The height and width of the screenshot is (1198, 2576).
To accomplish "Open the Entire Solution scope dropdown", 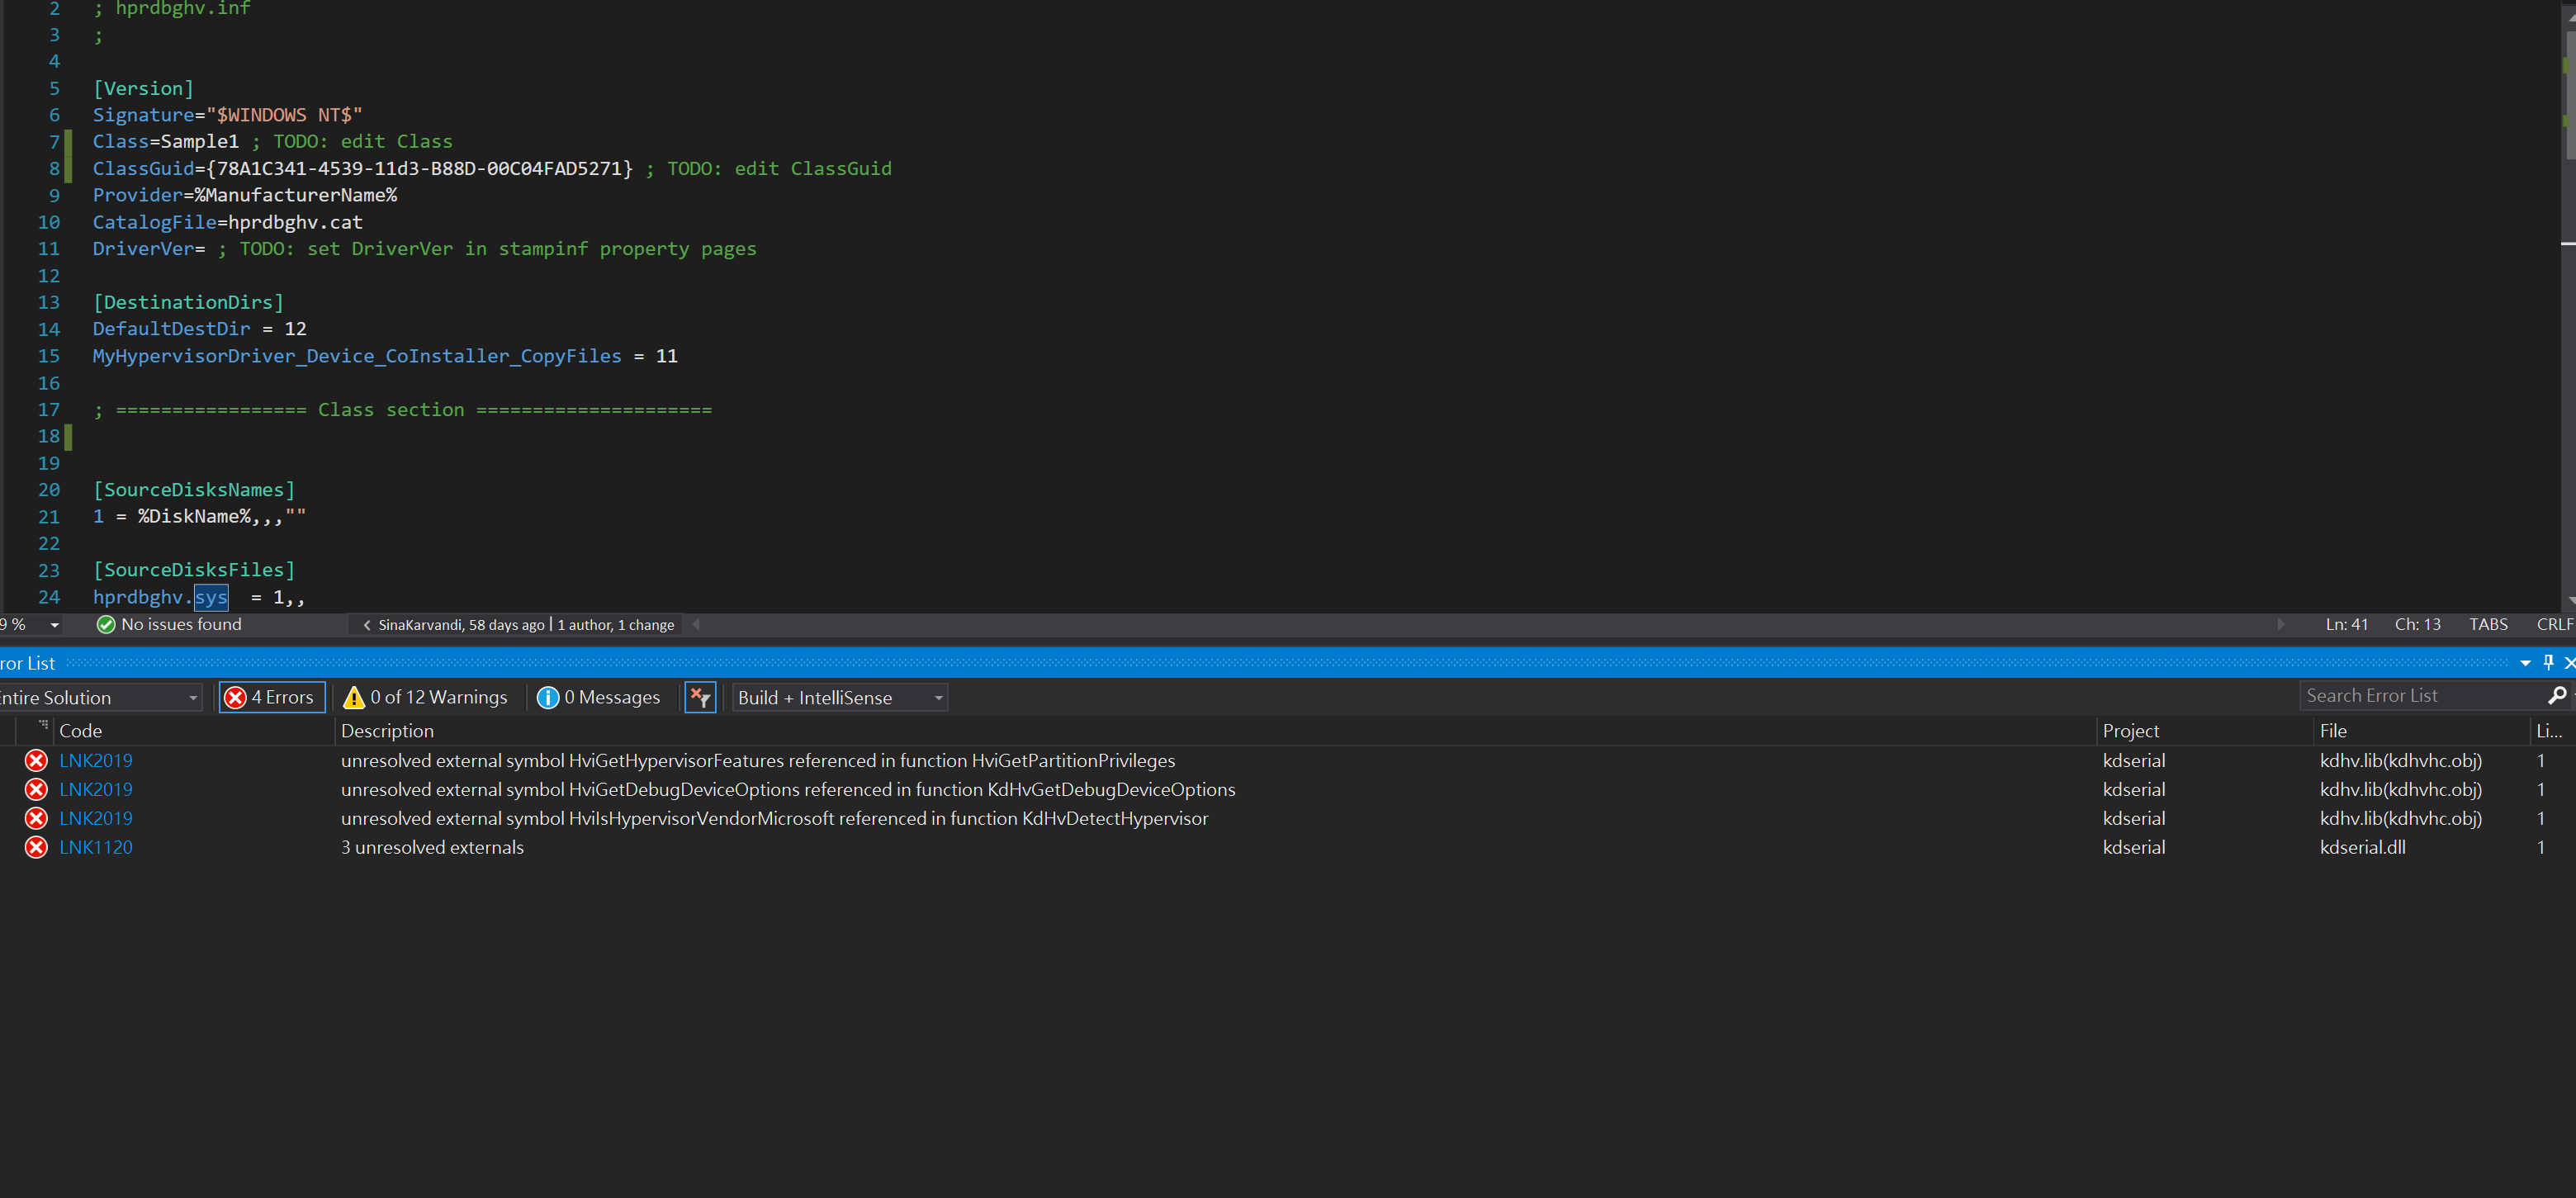I will coord(192,697).
